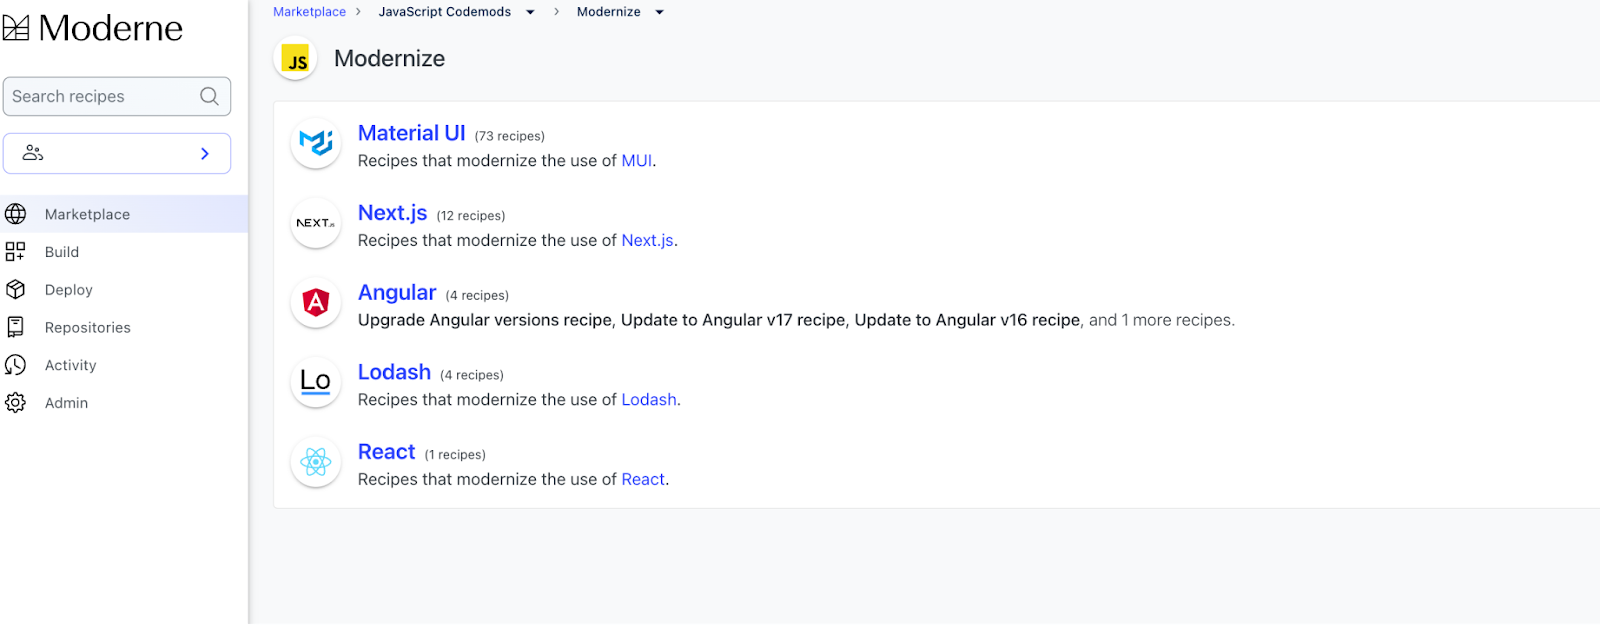The height and width of the screenshot is (625, 1600).
Task: Open the React category heading
Action: pos(386,452)
